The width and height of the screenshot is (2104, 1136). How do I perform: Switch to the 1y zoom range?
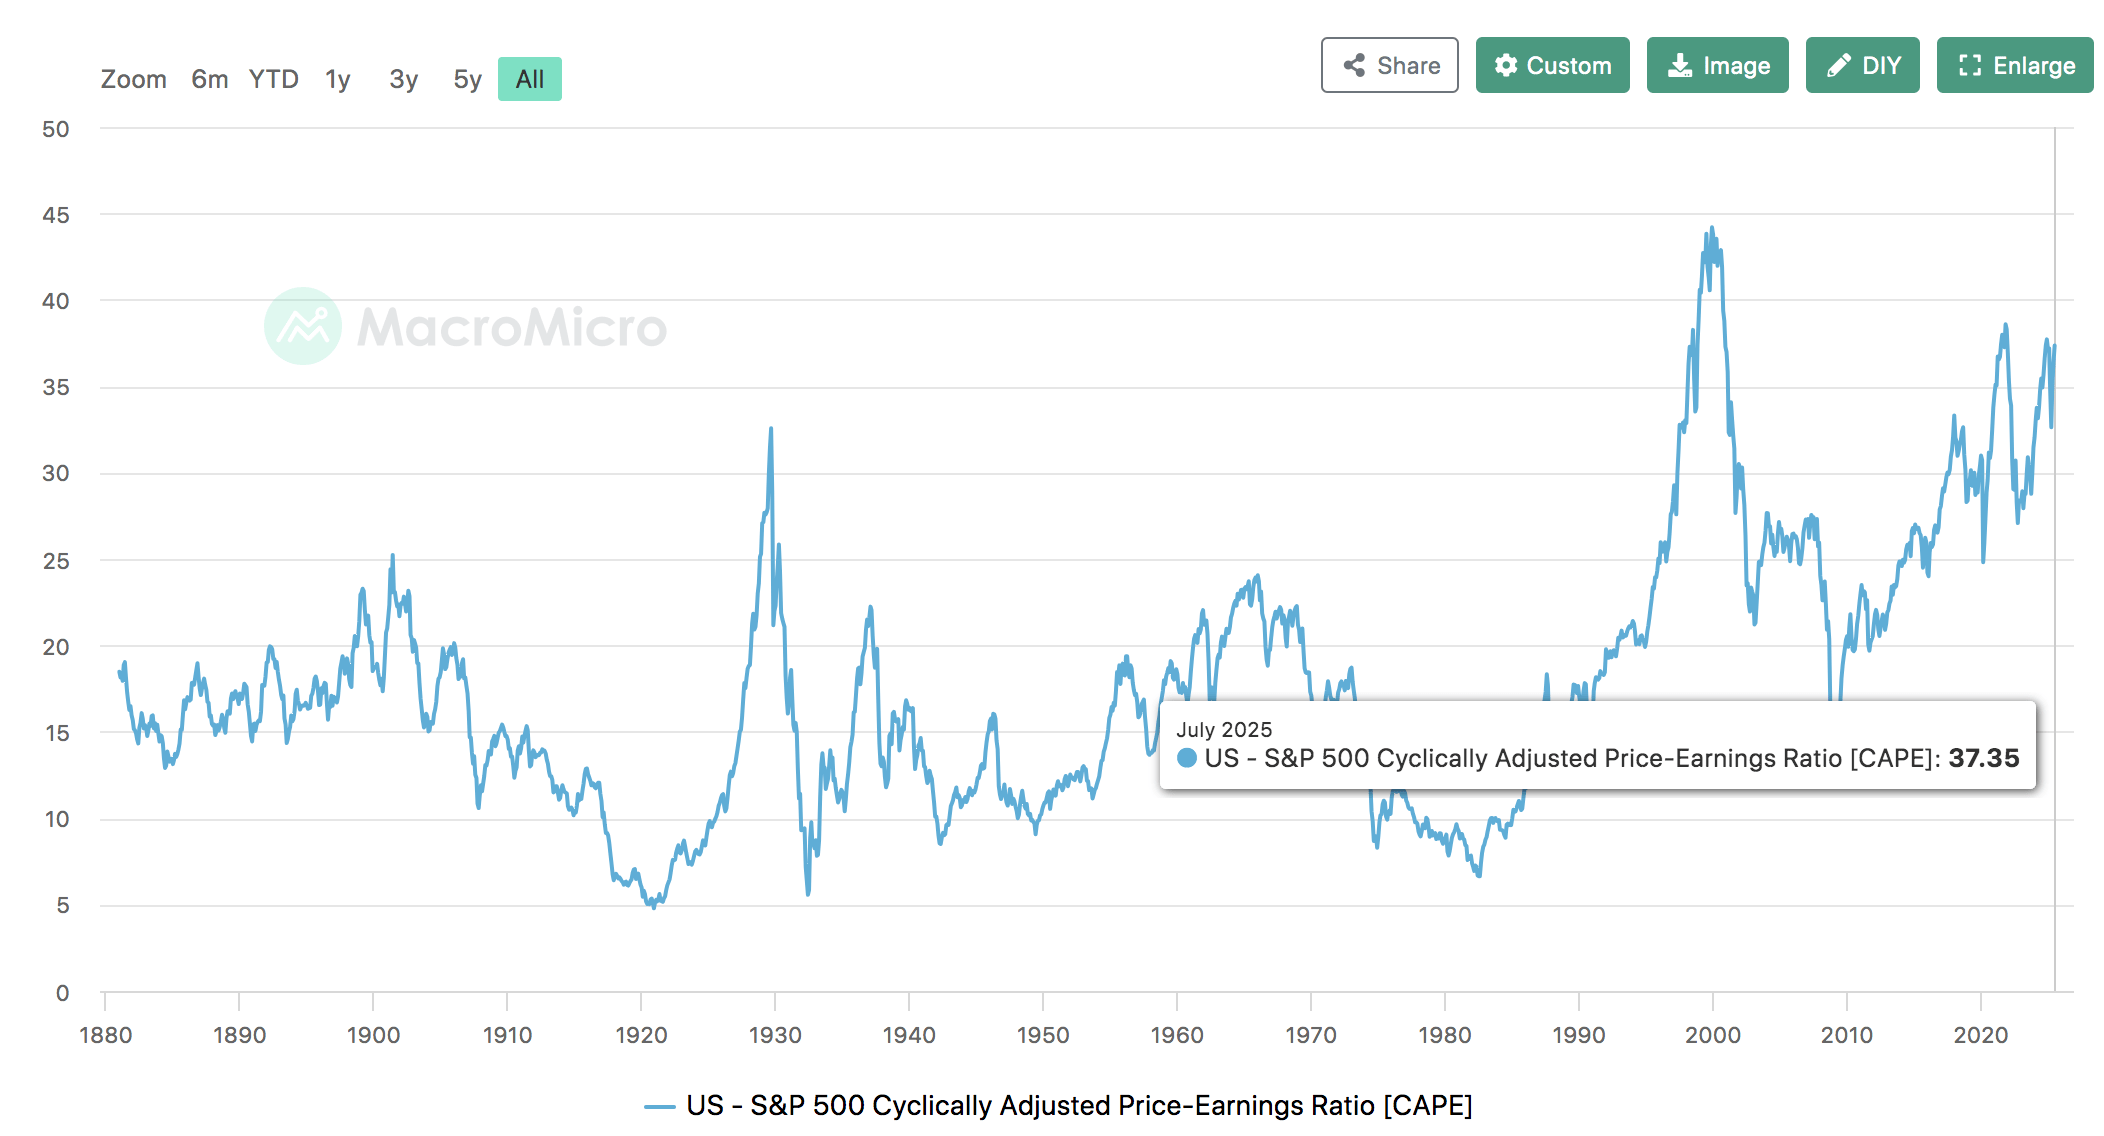coord(337,78)
